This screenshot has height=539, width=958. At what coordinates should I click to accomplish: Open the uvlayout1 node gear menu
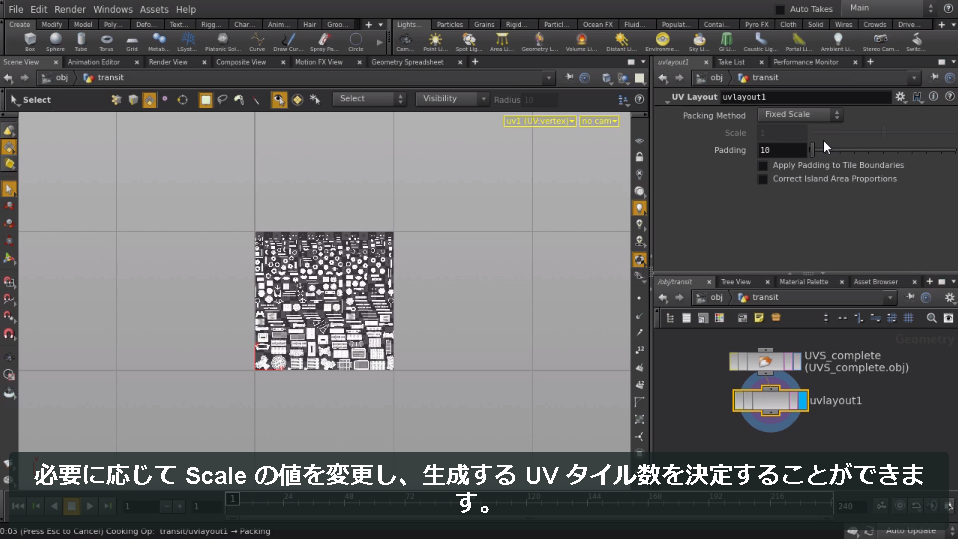(900, 97)
